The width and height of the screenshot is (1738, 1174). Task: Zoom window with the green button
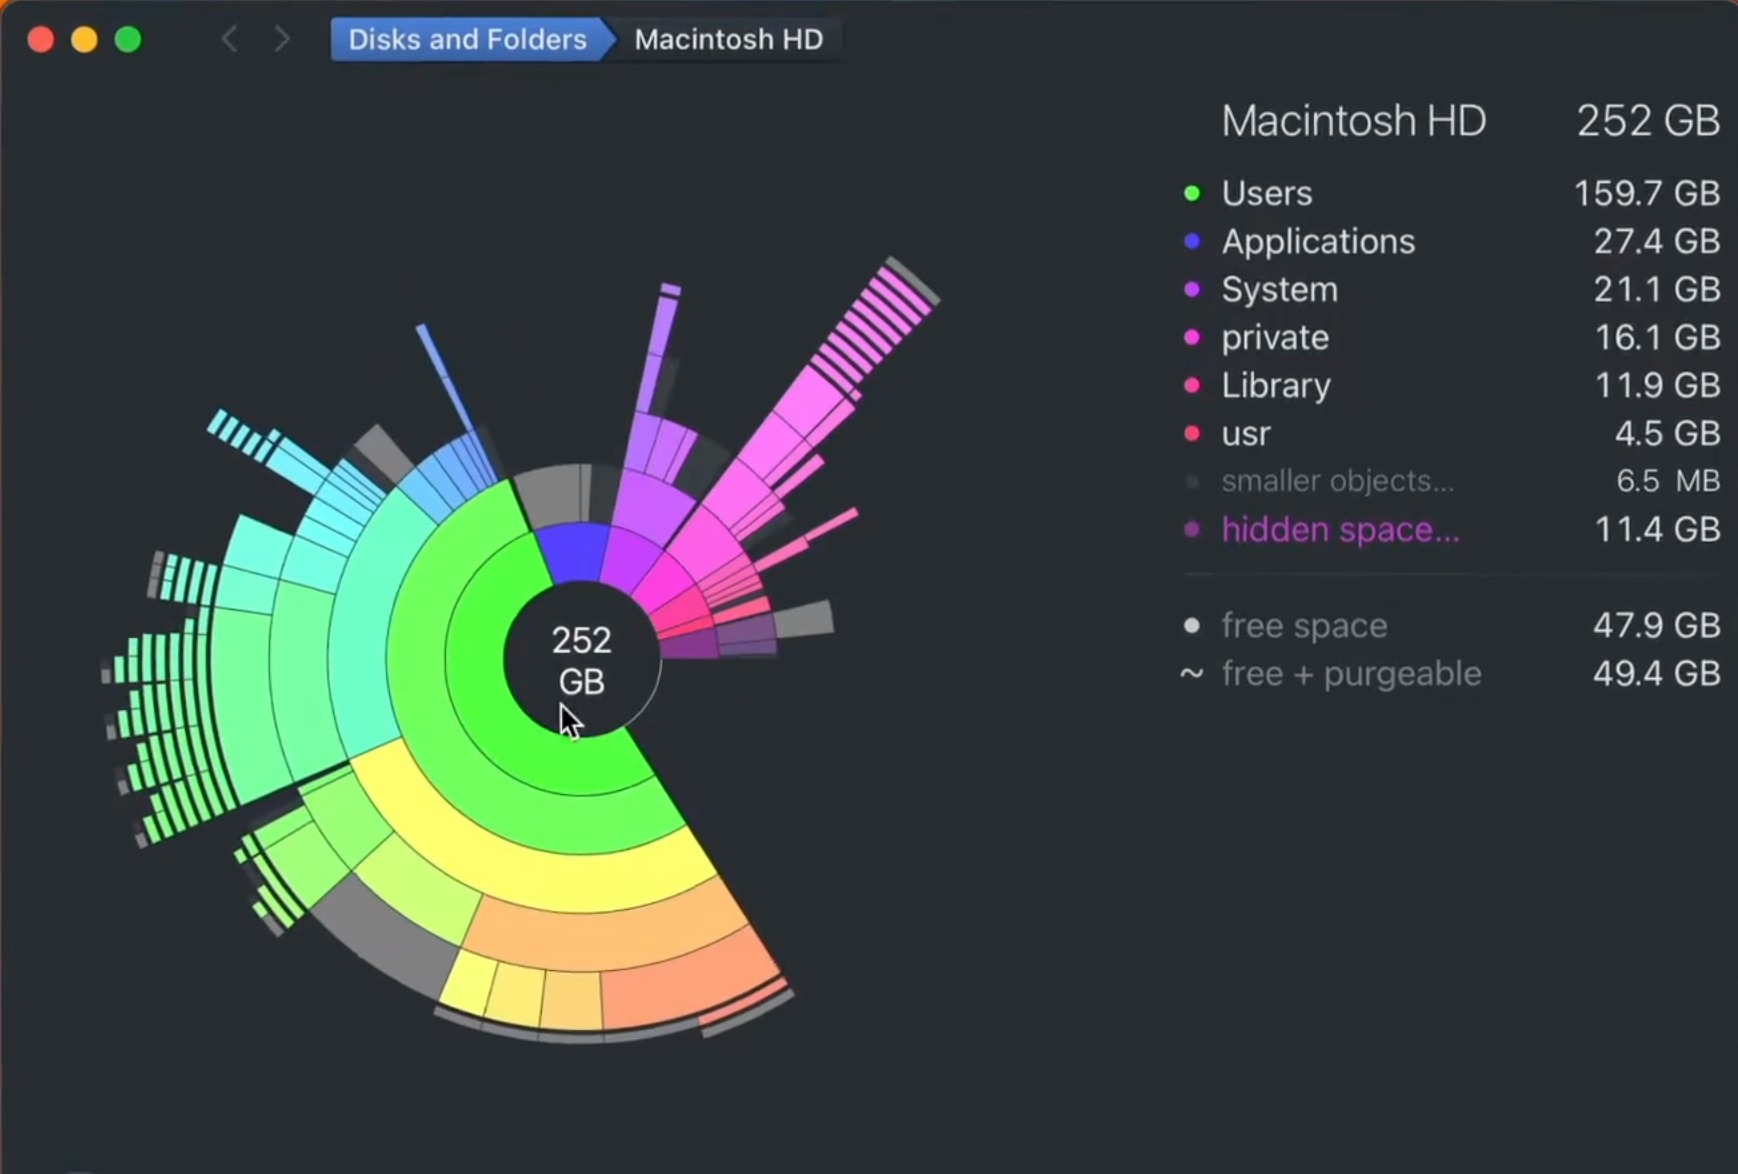(x=128, y=39)
